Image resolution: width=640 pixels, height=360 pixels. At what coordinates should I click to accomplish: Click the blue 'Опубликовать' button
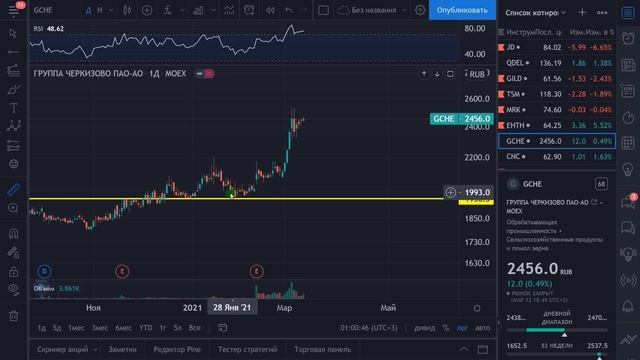point(462,10)
